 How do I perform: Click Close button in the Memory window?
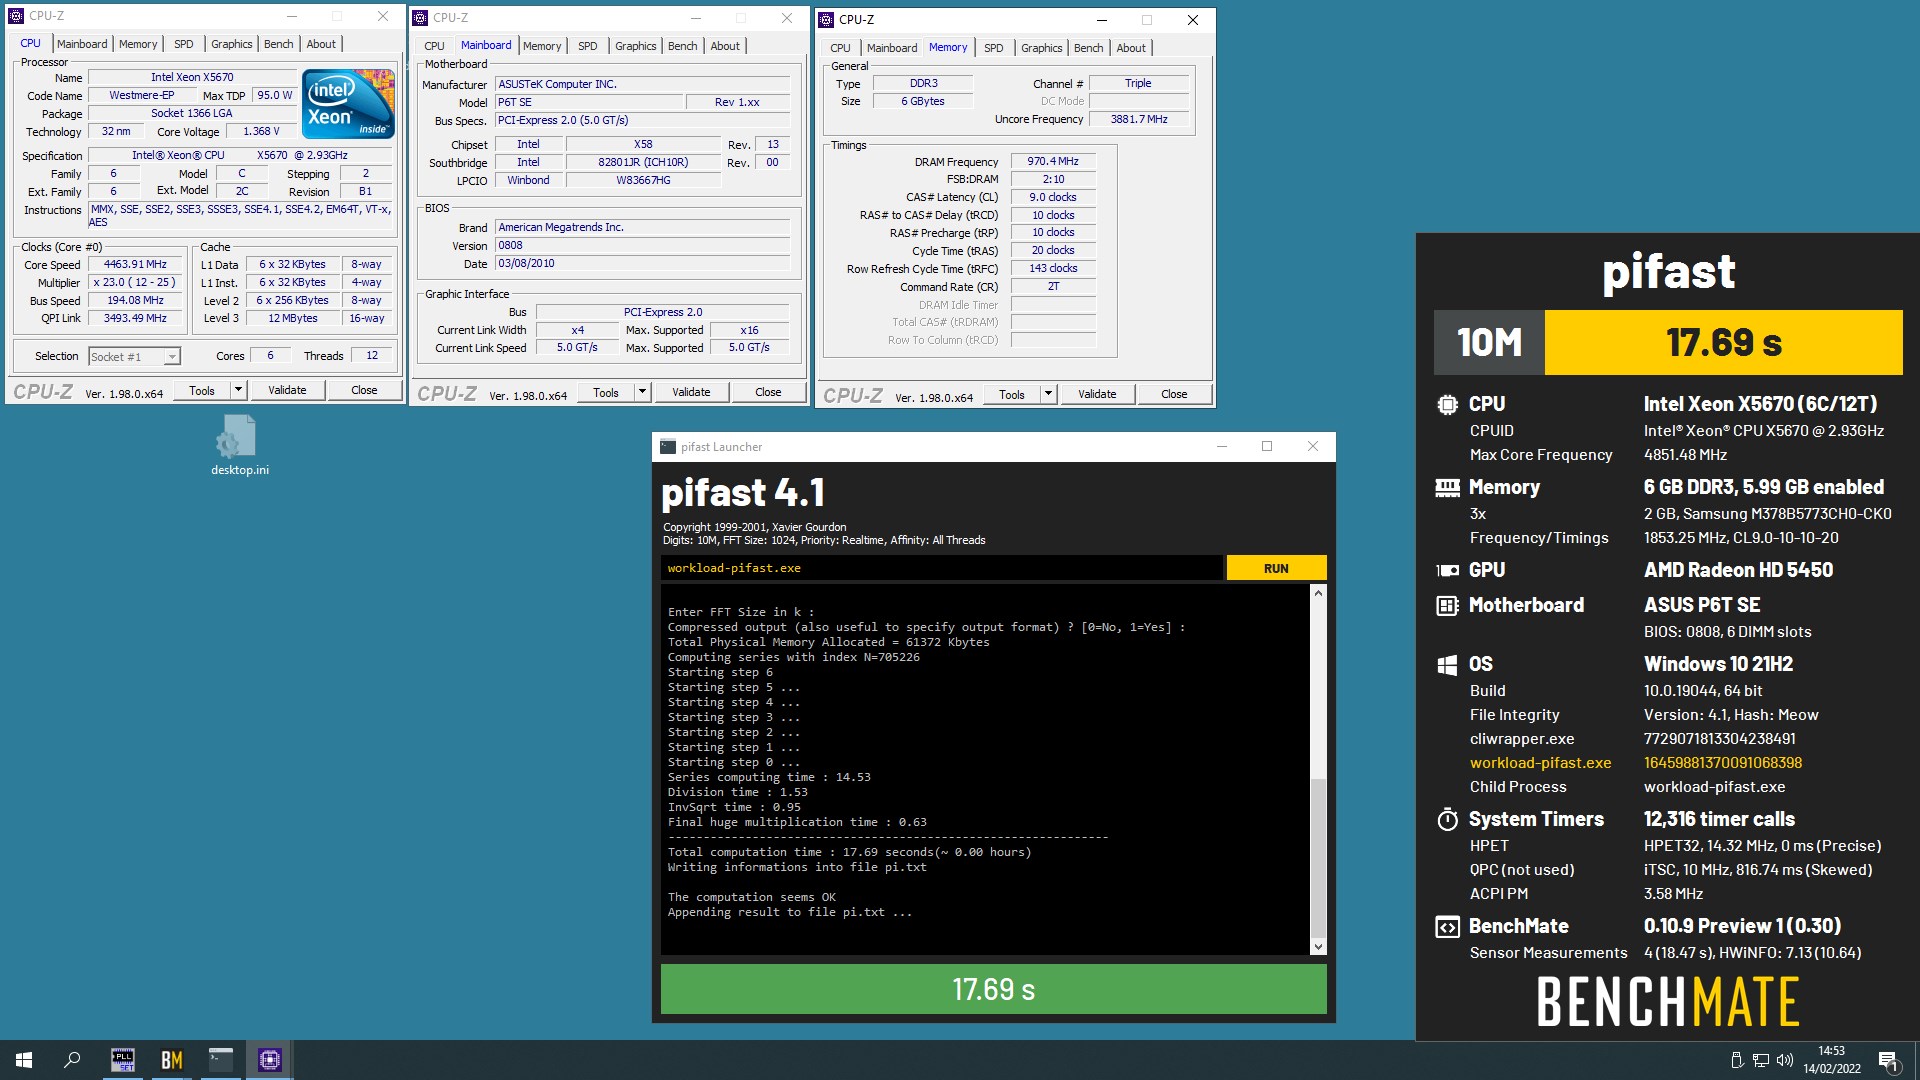click(x=1174, y=394)
